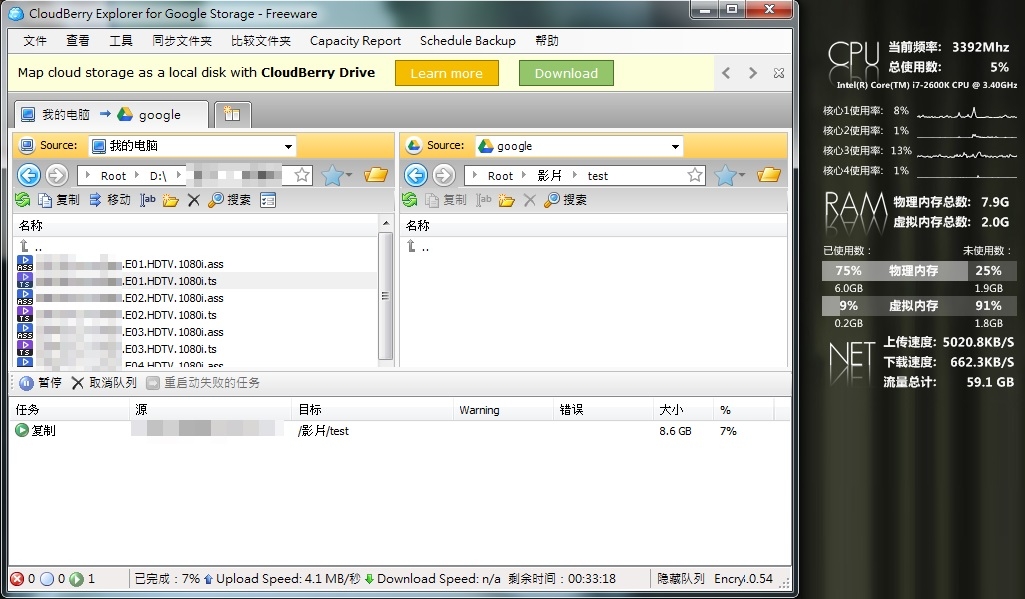Select the E01.HDTV.1080i.ass file
1025x599 pixels.
pos(195,264)
